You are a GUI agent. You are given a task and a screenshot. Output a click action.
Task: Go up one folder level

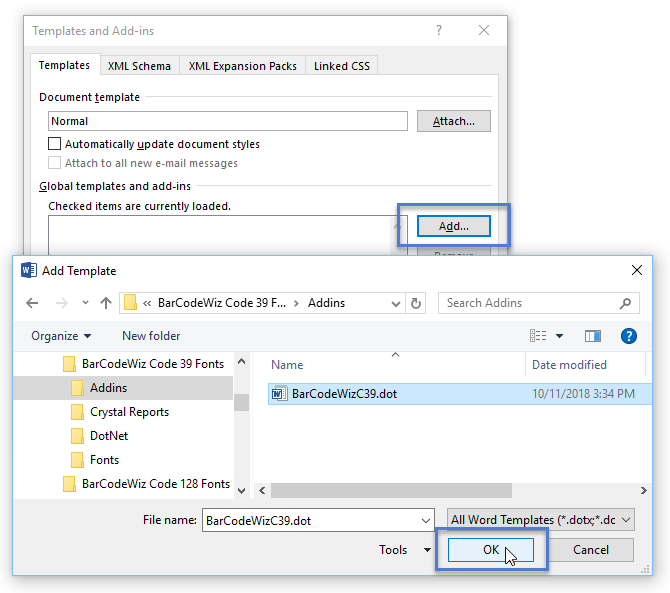coord(106,303)
